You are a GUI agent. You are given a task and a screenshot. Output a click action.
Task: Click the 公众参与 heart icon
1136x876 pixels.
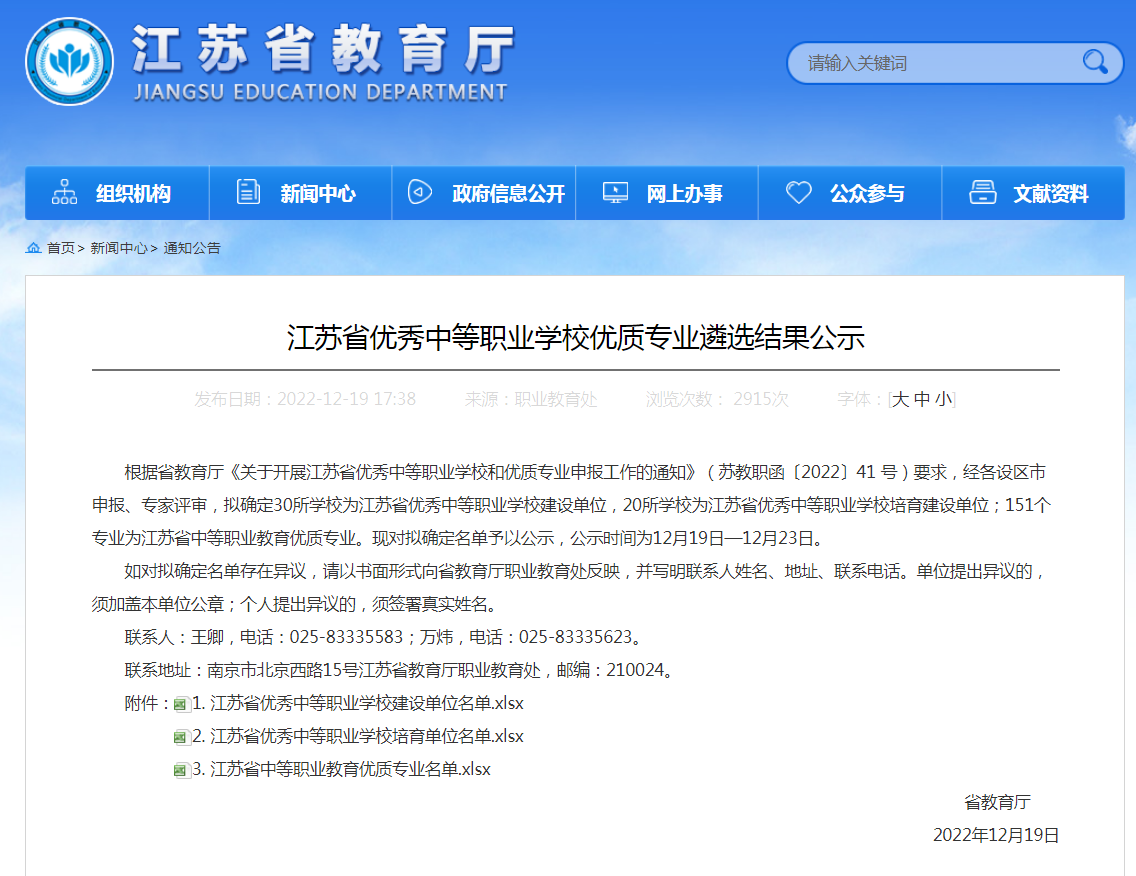(798, 193)
